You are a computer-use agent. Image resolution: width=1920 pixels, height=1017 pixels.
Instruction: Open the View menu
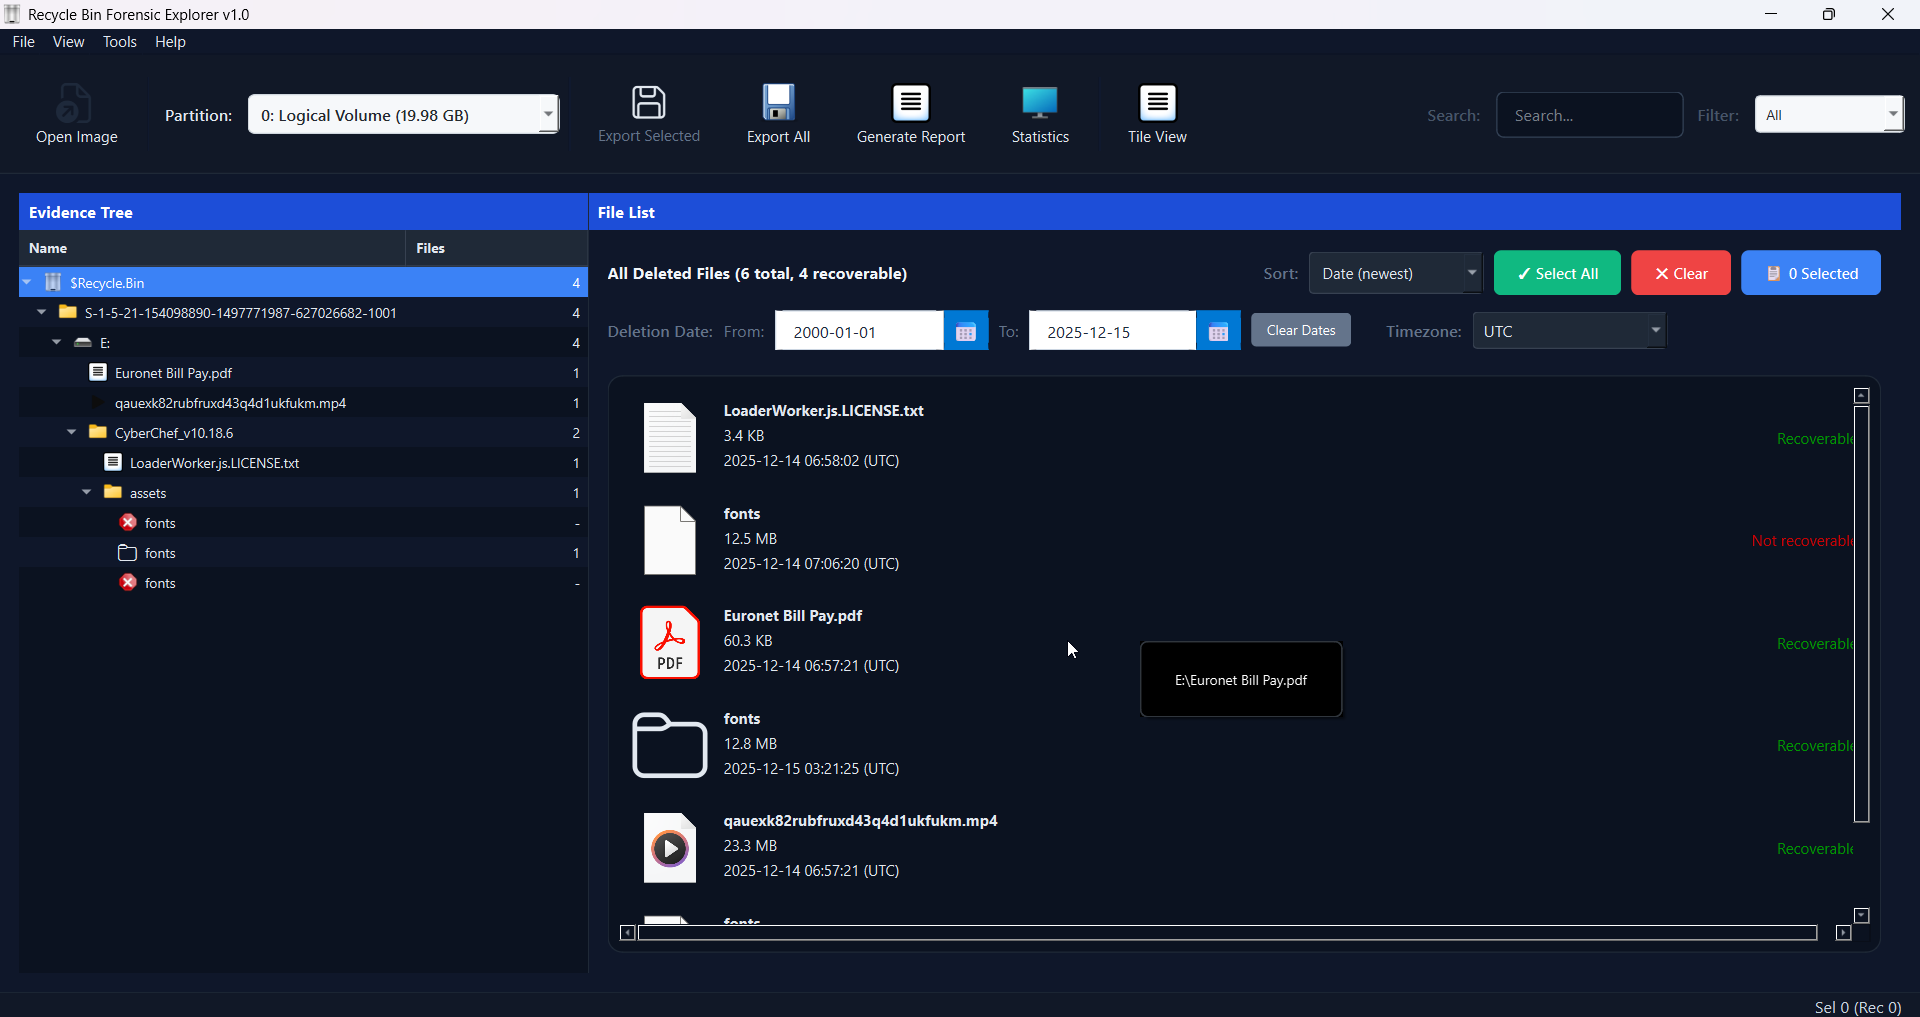coord(67,41)
